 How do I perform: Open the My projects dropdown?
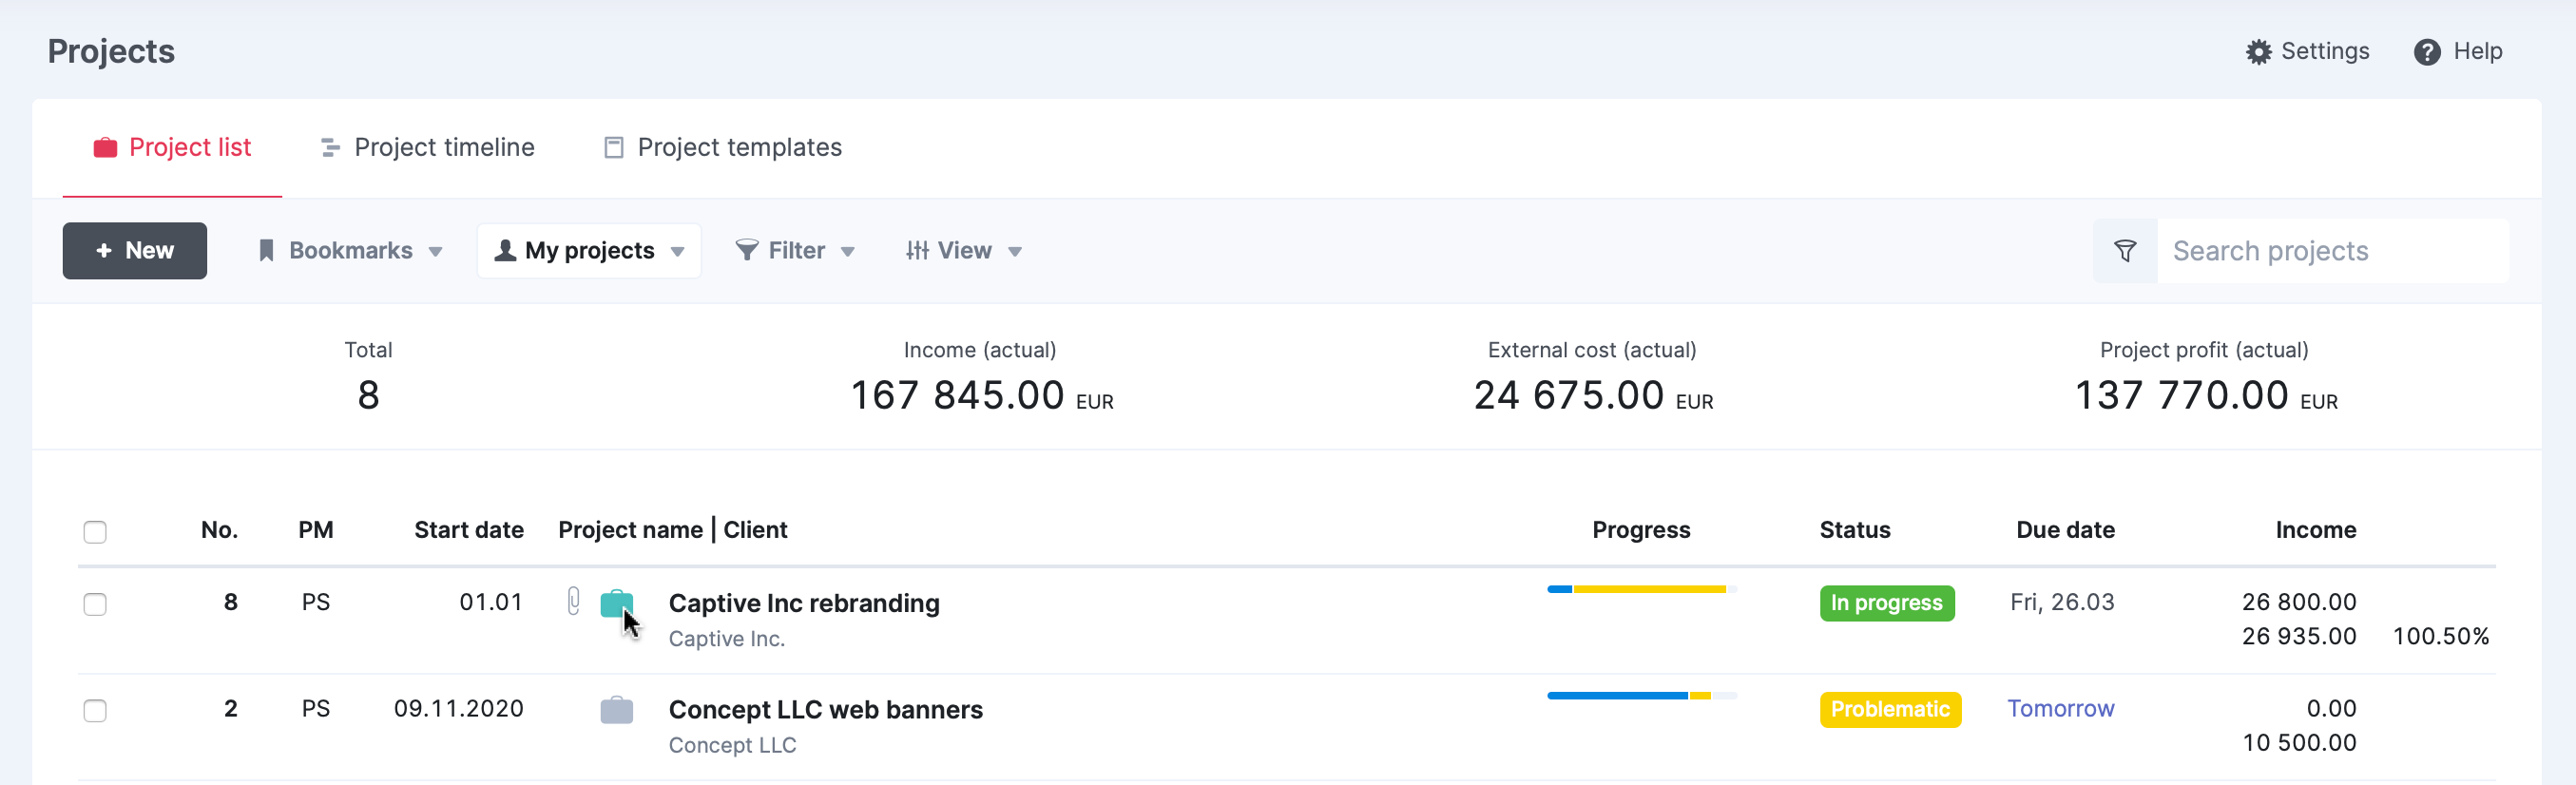[589, 251]
